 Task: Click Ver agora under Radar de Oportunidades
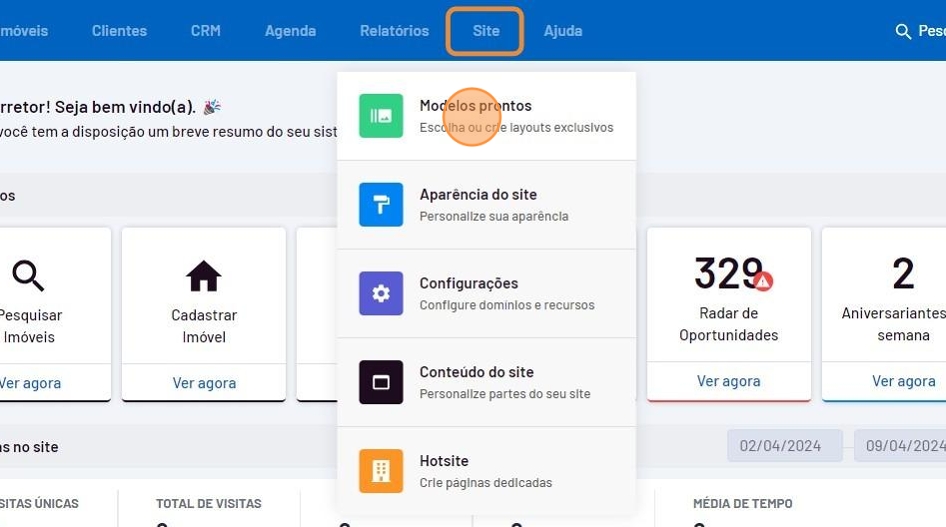[x=728, y=381]
